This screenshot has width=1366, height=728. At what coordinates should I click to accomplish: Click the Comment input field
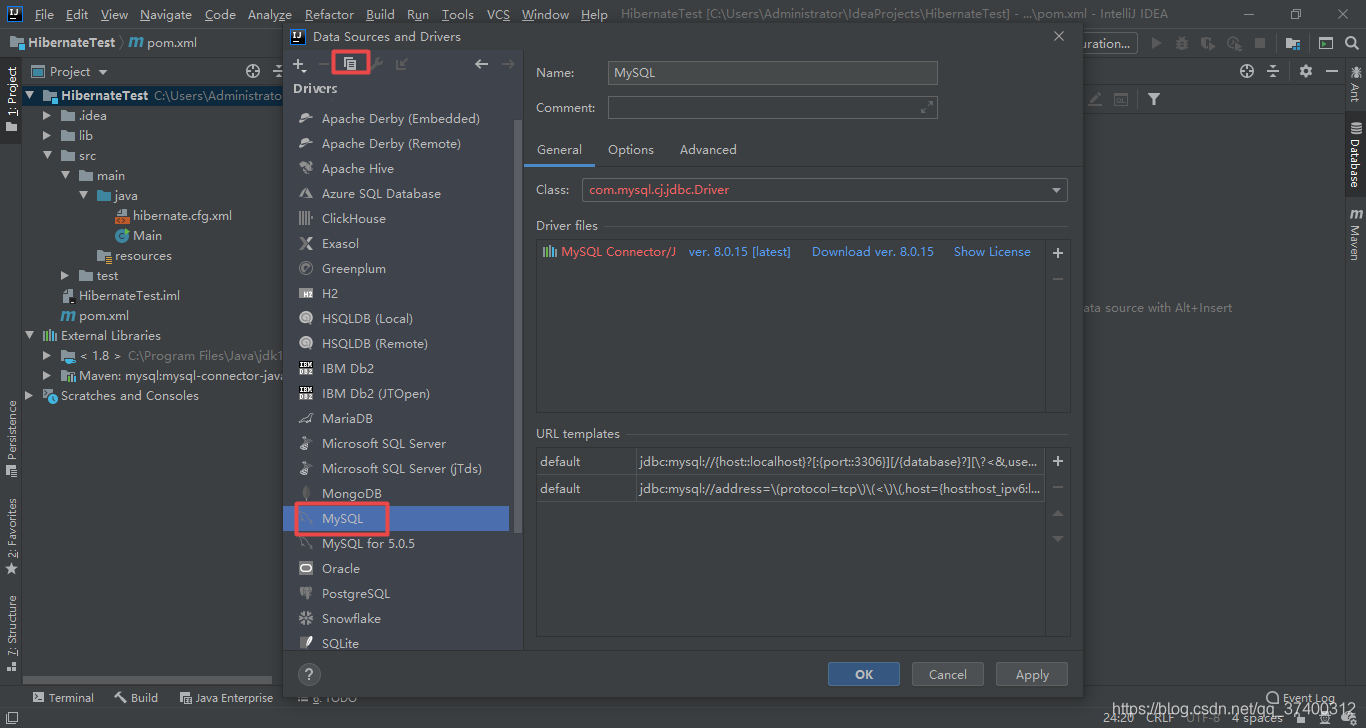click(x=773, y=107)
